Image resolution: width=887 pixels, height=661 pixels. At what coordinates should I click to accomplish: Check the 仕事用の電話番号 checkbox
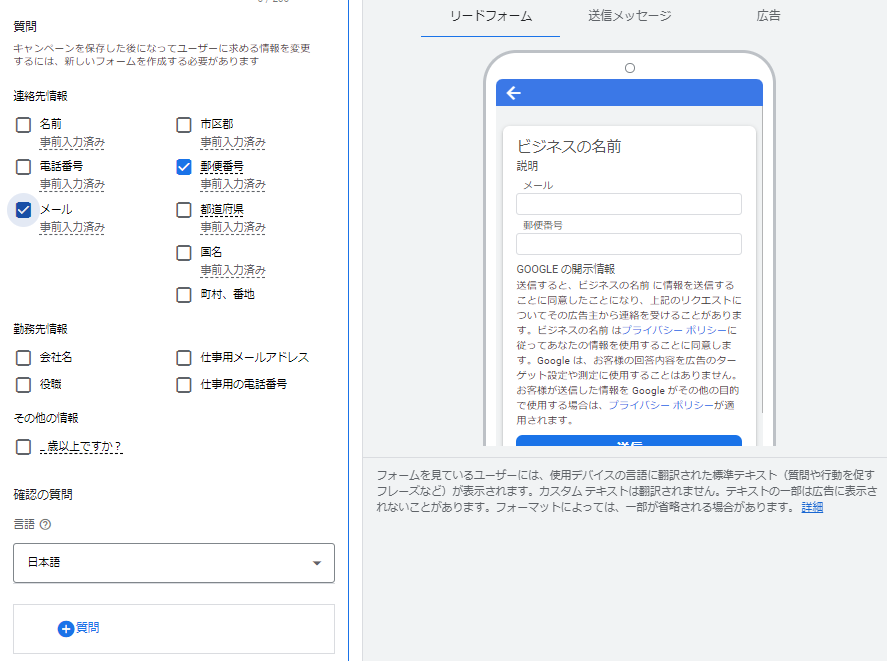click(184, 385)
